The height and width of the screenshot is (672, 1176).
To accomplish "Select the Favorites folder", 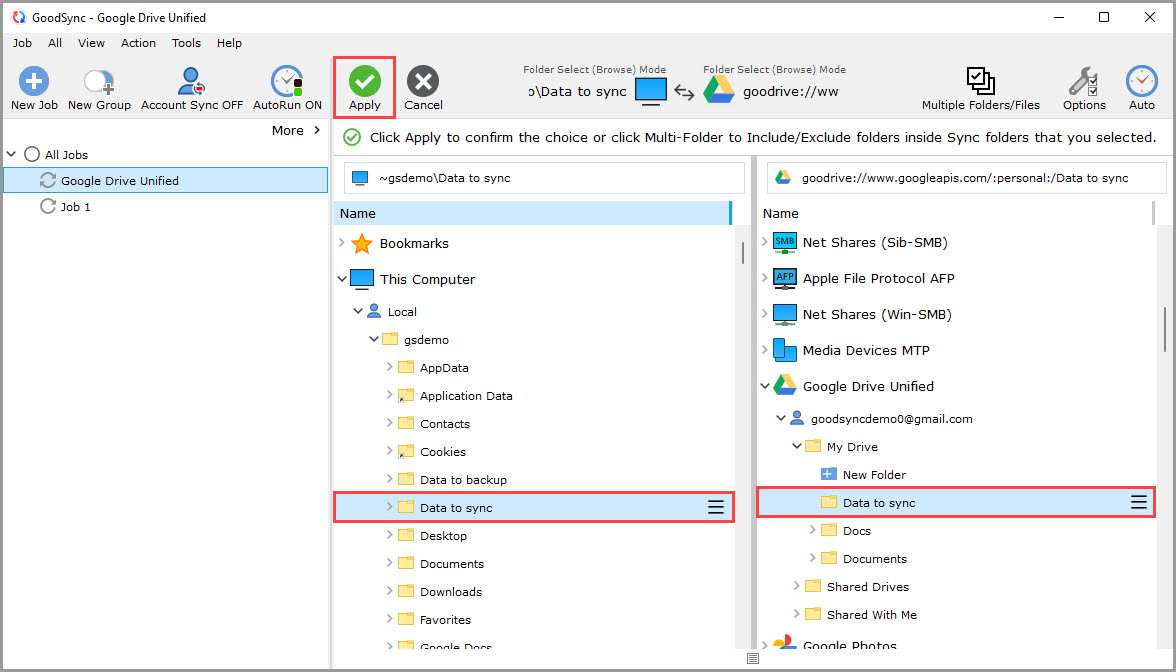I will (445, 620).
